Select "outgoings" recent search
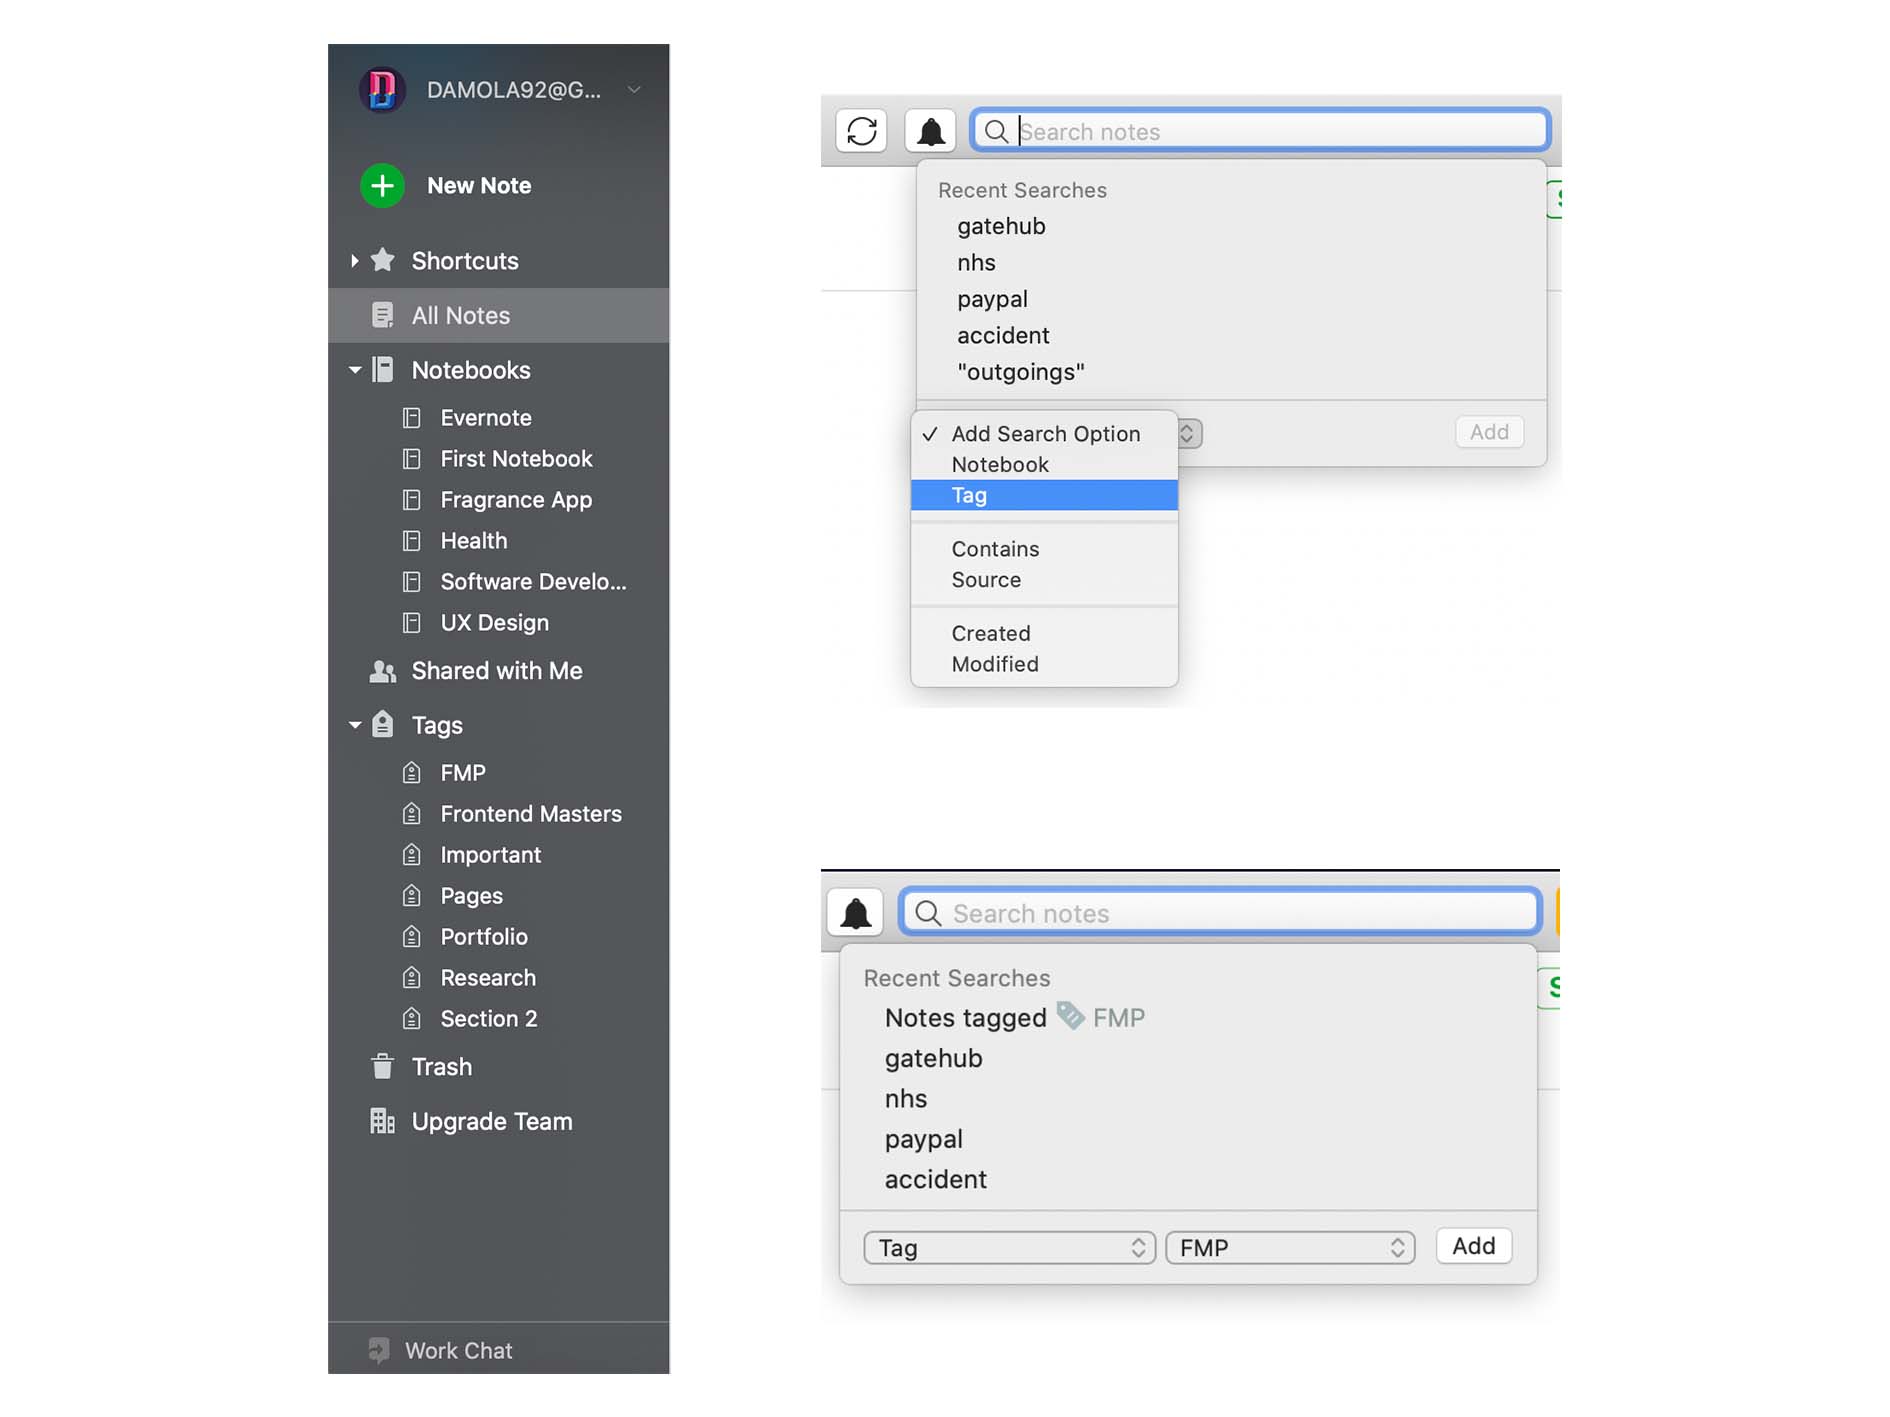 click(x=1021, y=373)
